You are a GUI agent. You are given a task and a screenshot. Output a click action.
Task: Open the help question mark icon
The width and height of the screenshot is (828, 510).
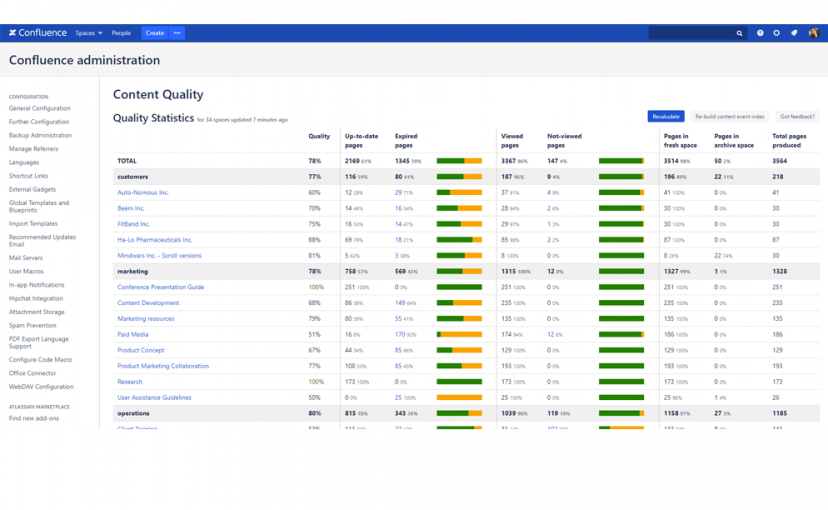point(760,33)
